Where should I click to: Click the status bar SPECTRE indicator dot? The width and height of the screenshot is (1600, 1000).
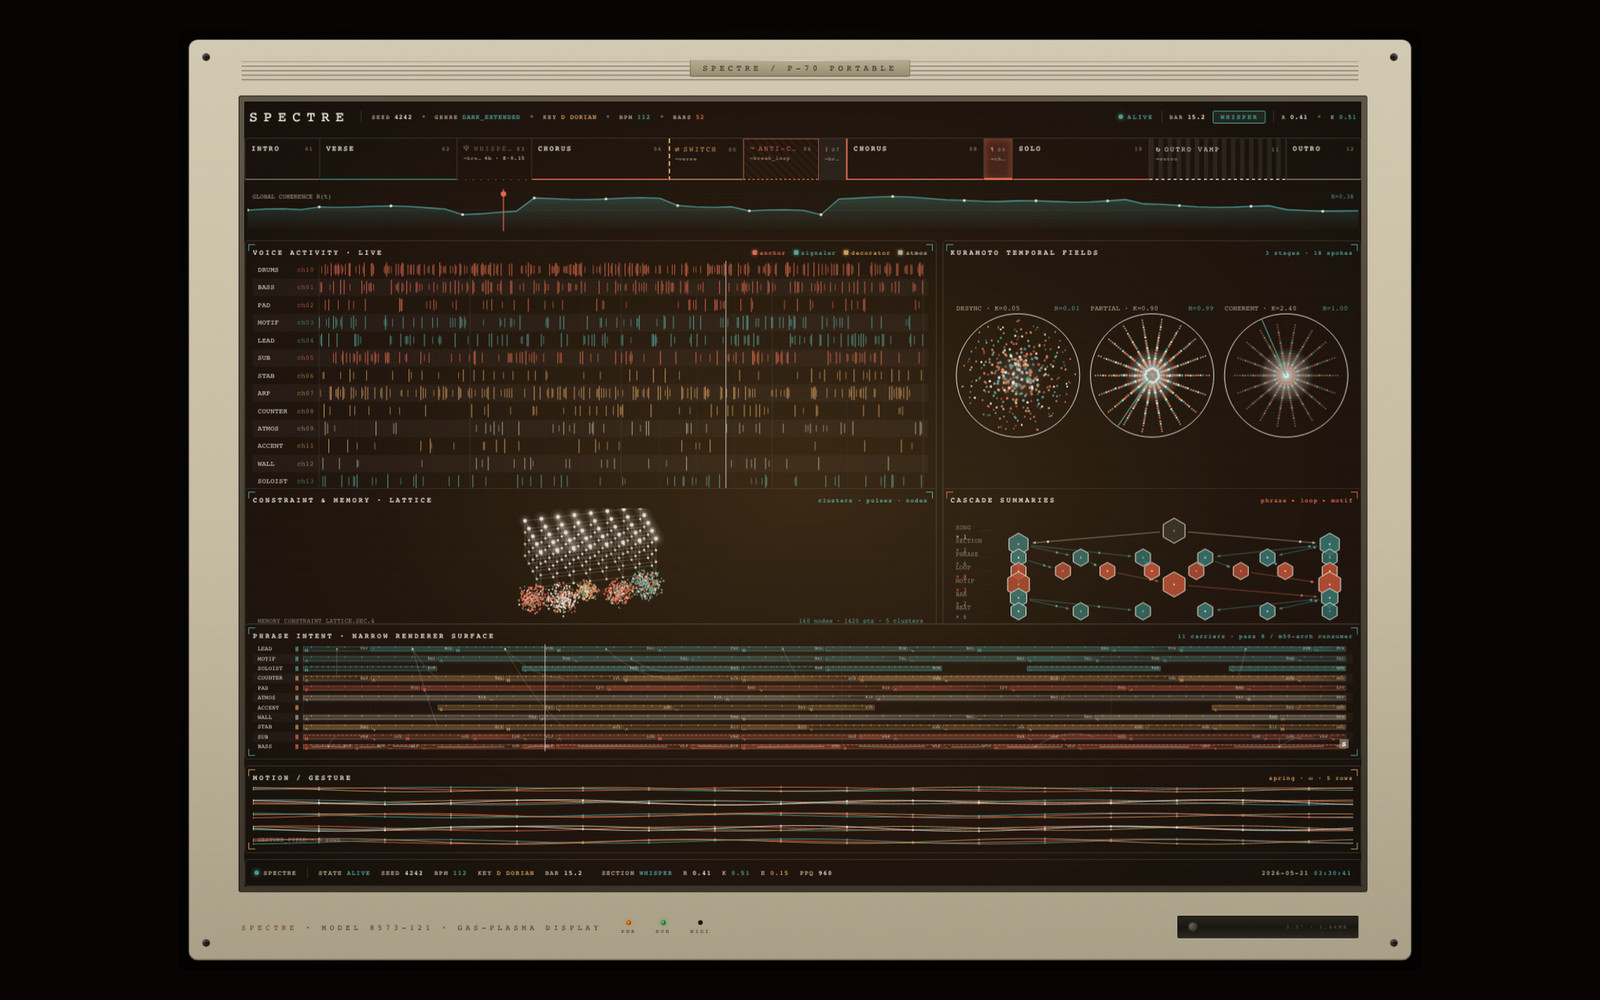(256, 873)
